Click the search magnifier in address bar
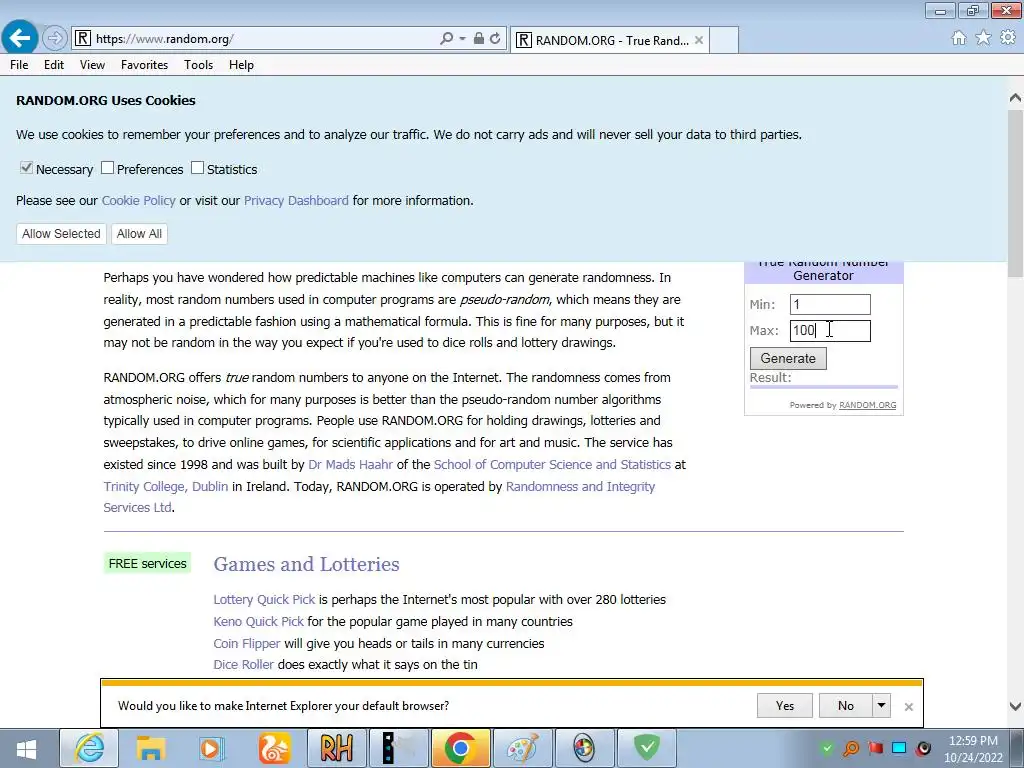This screenshot has height=768, width=1024. (447, 39)
